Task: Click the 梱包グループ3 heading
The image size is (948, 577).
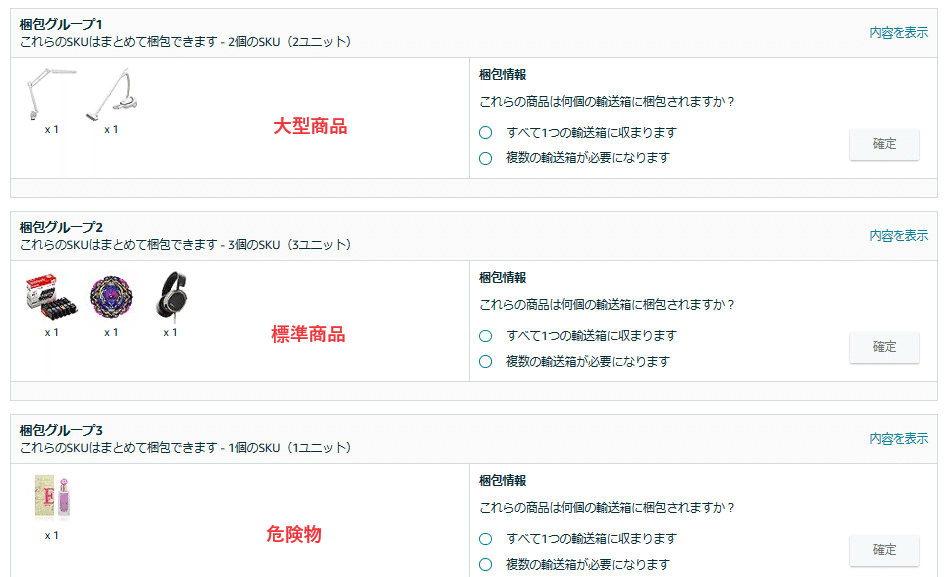Action: coord(61,430)
